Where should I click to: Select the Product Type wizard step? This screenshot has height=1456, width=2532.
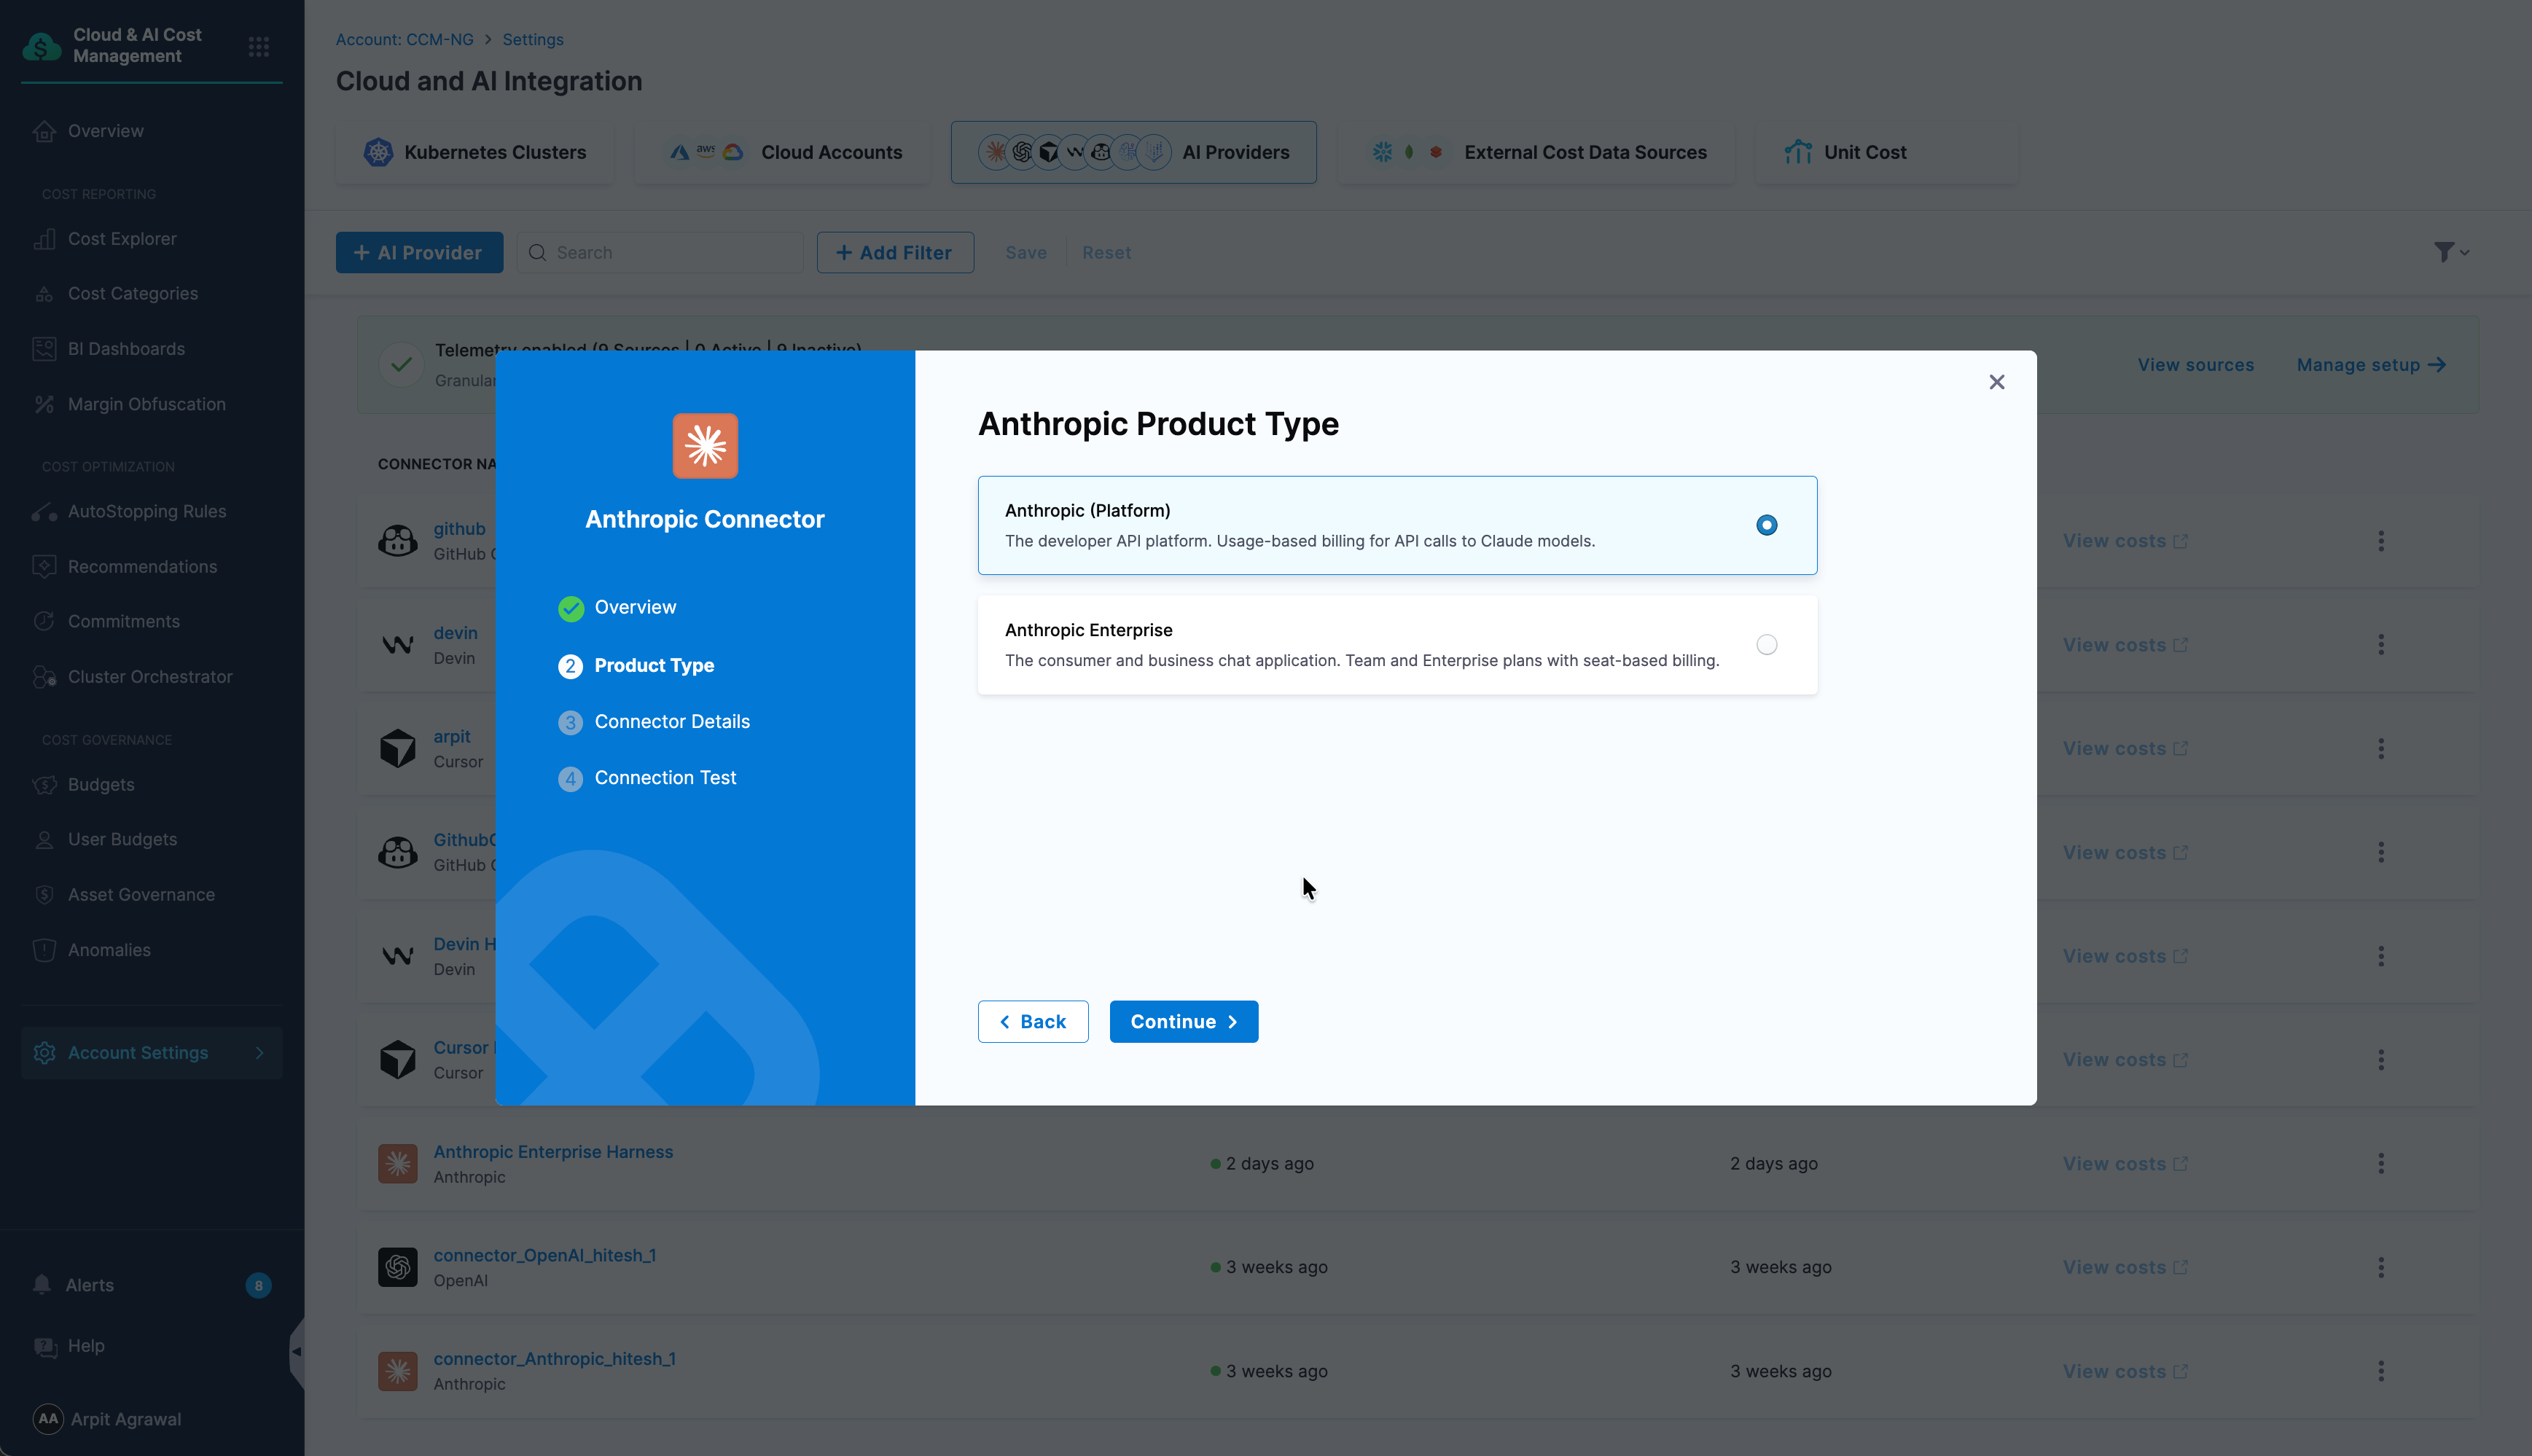(x=636, y=665)
